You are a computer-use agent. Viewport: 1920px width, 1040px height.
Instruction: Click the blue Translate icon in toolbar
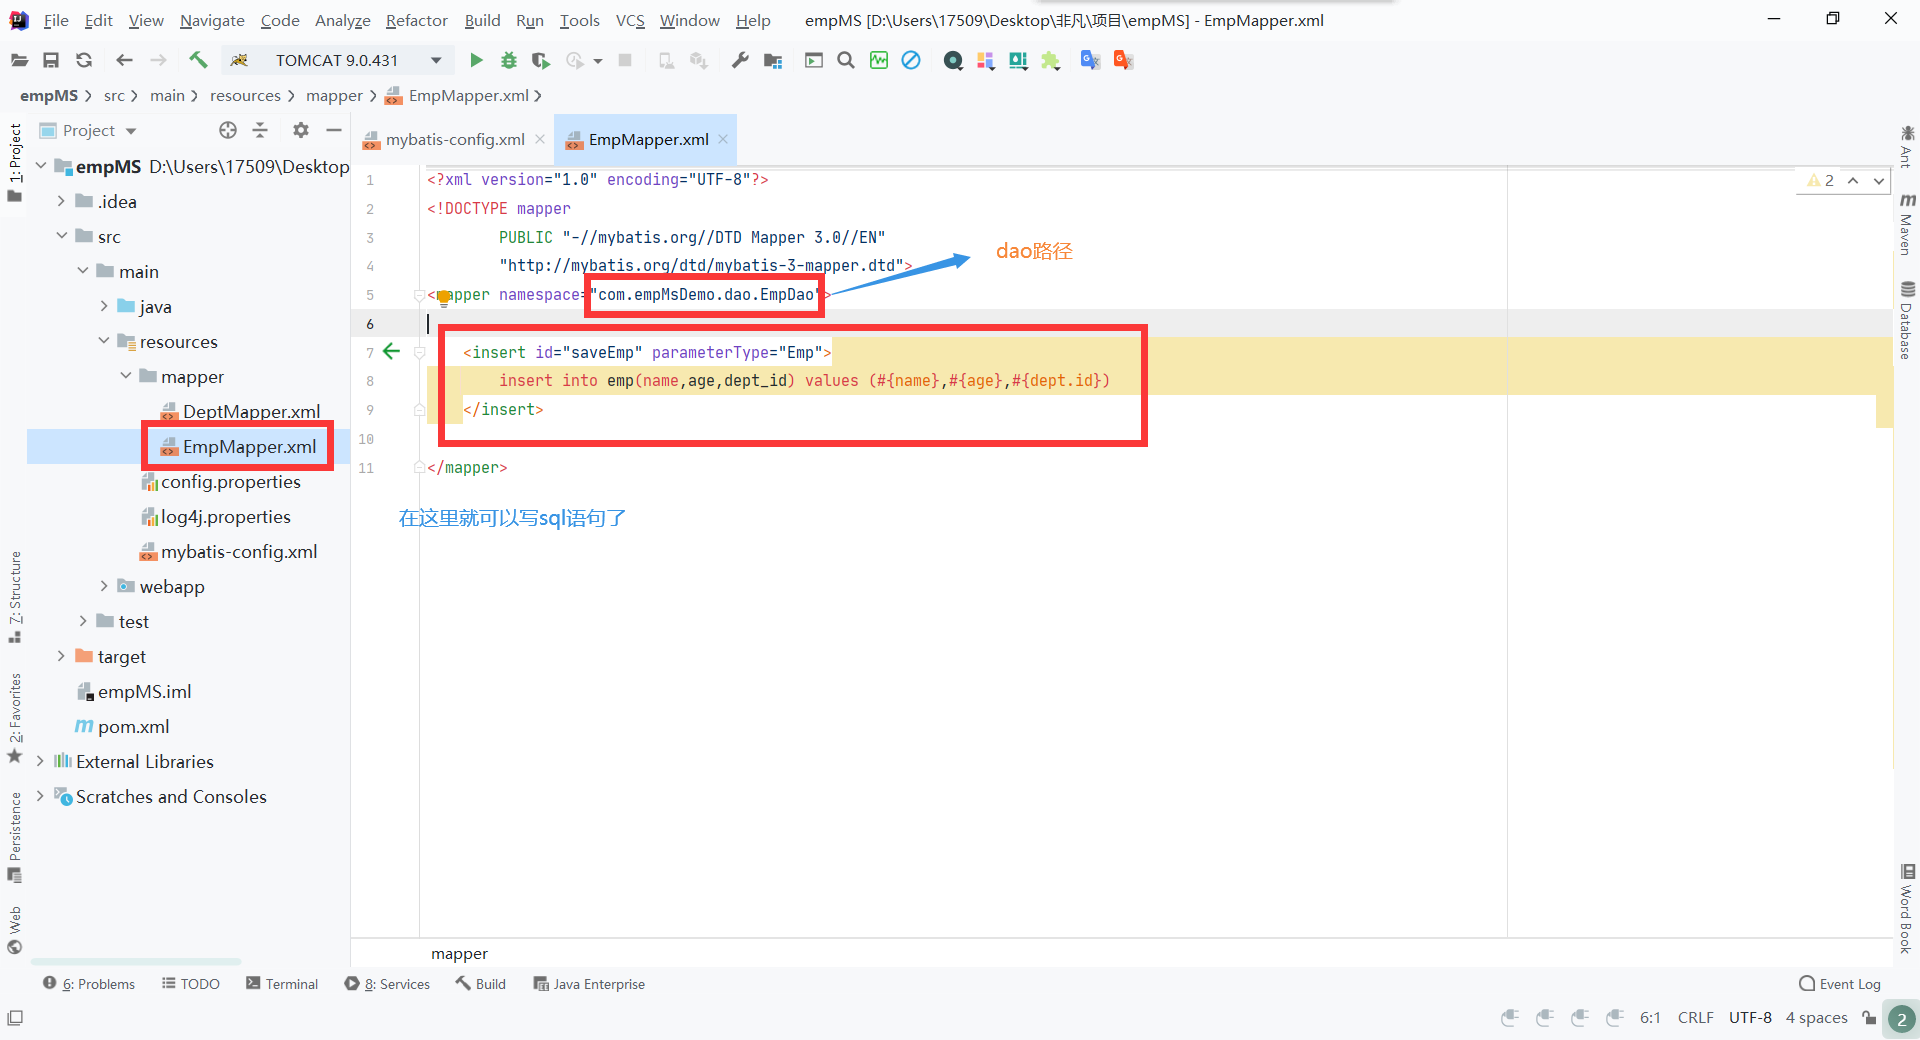tap(1090, 61)
